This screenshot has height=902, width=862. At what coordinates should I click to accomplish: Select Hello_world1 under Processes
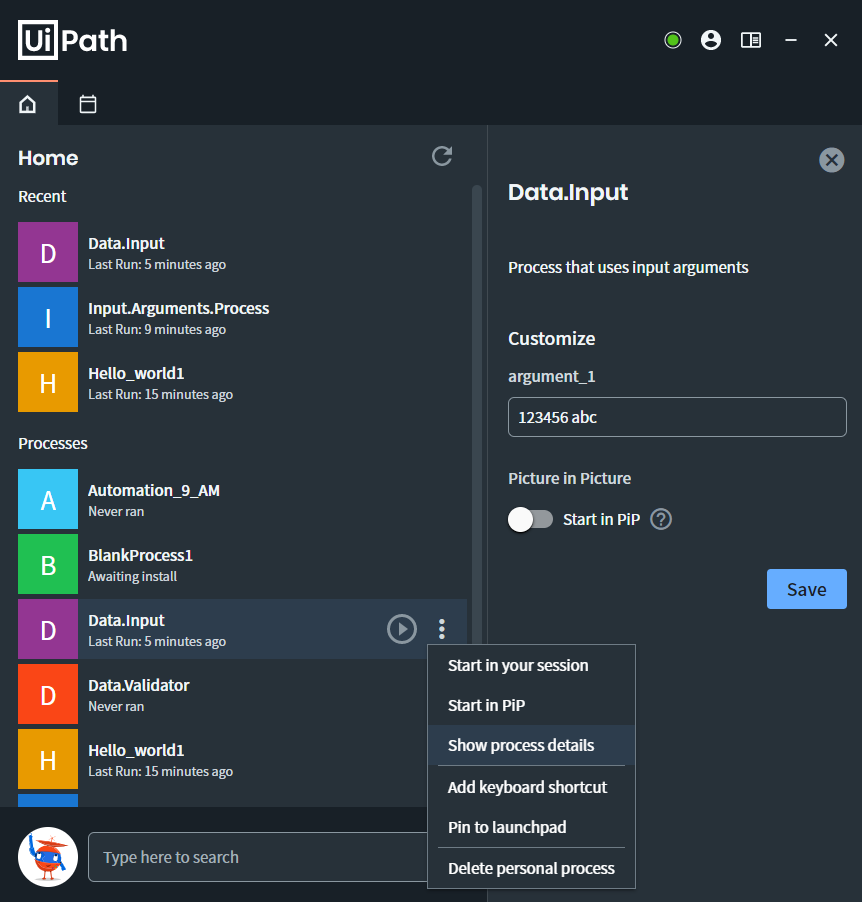coord(222,759)
